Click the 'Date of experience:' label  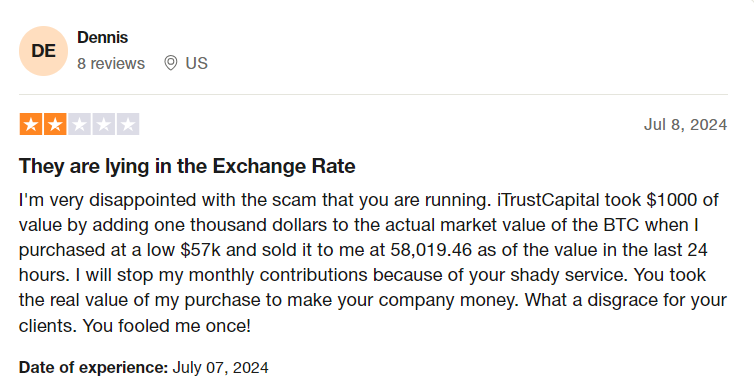pyautogui.click(x=93, y=368)
